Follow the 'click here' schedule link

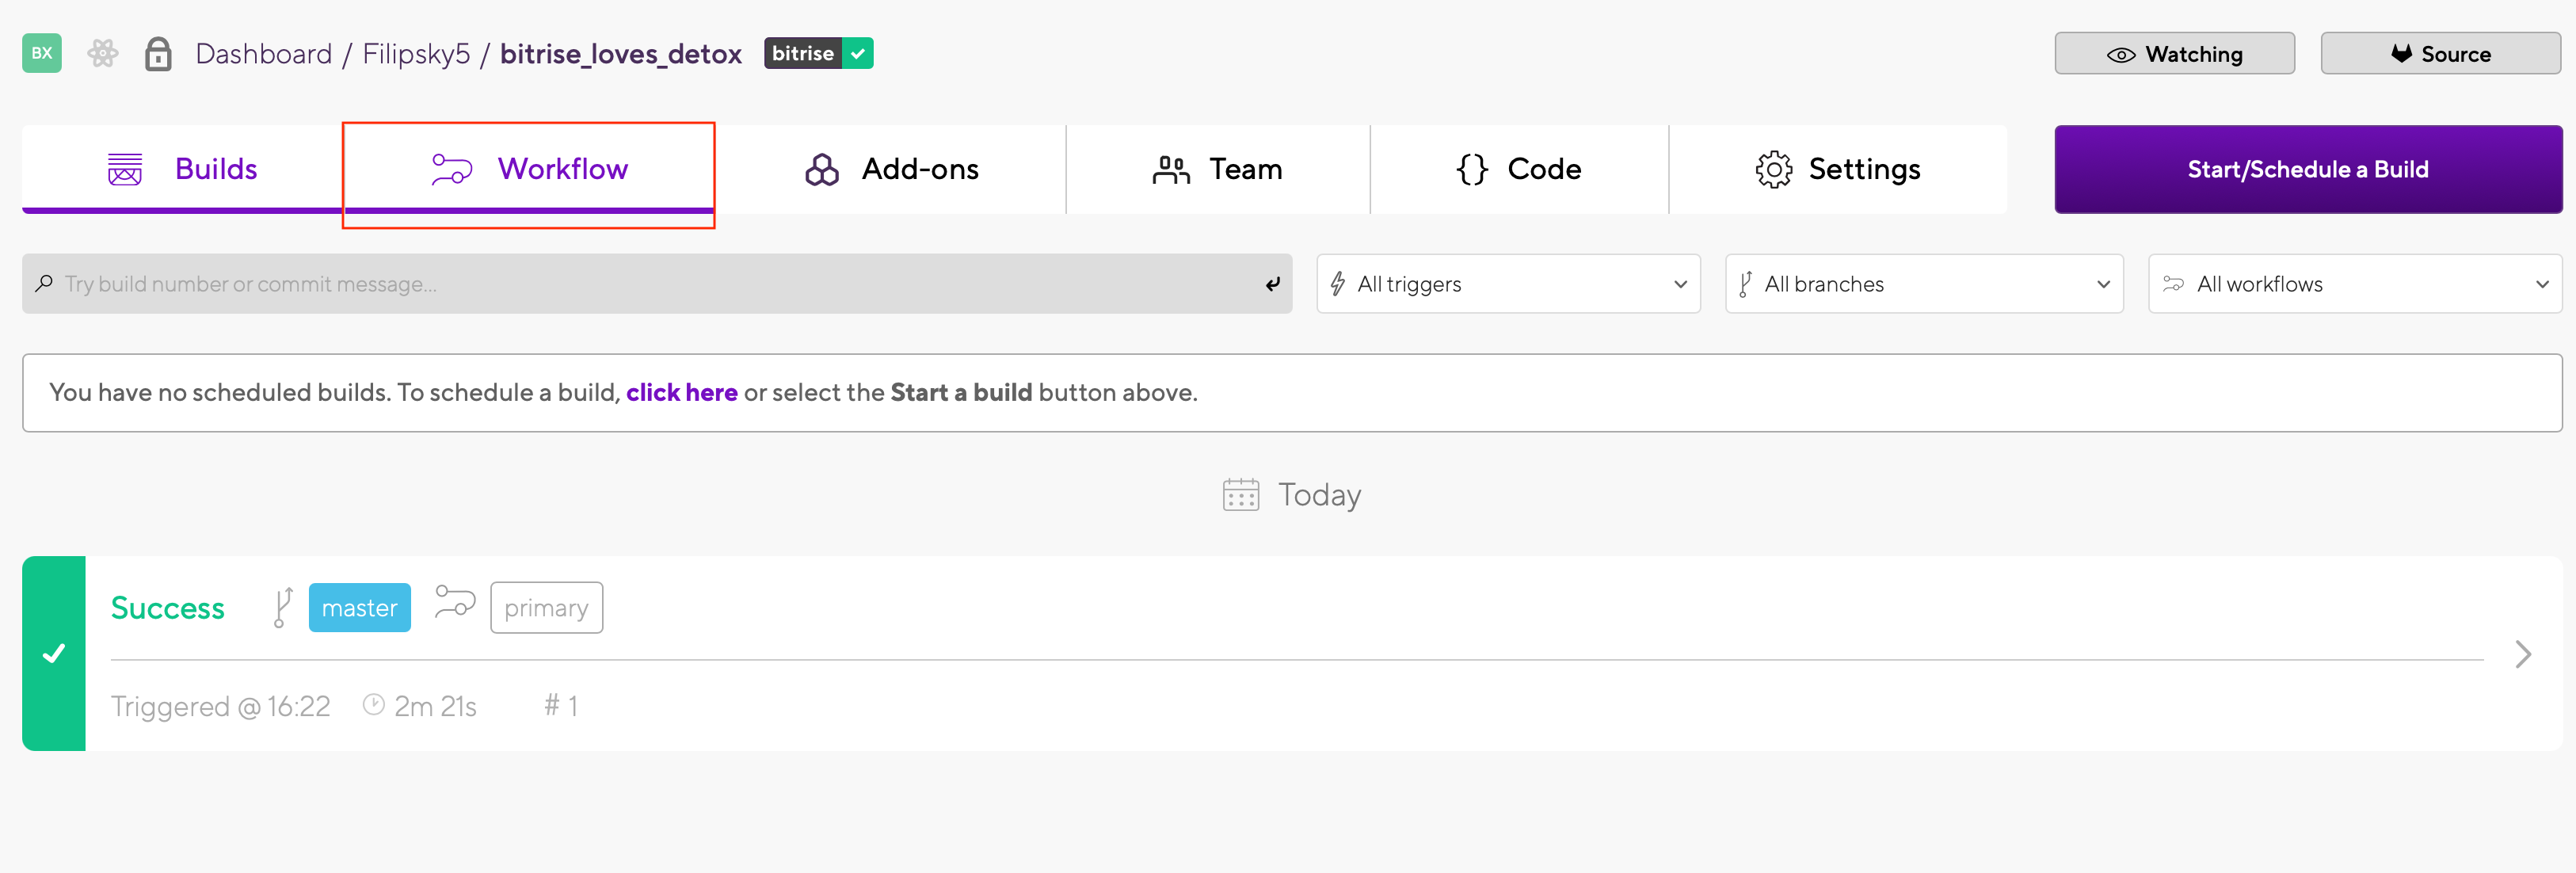[682, 393]
